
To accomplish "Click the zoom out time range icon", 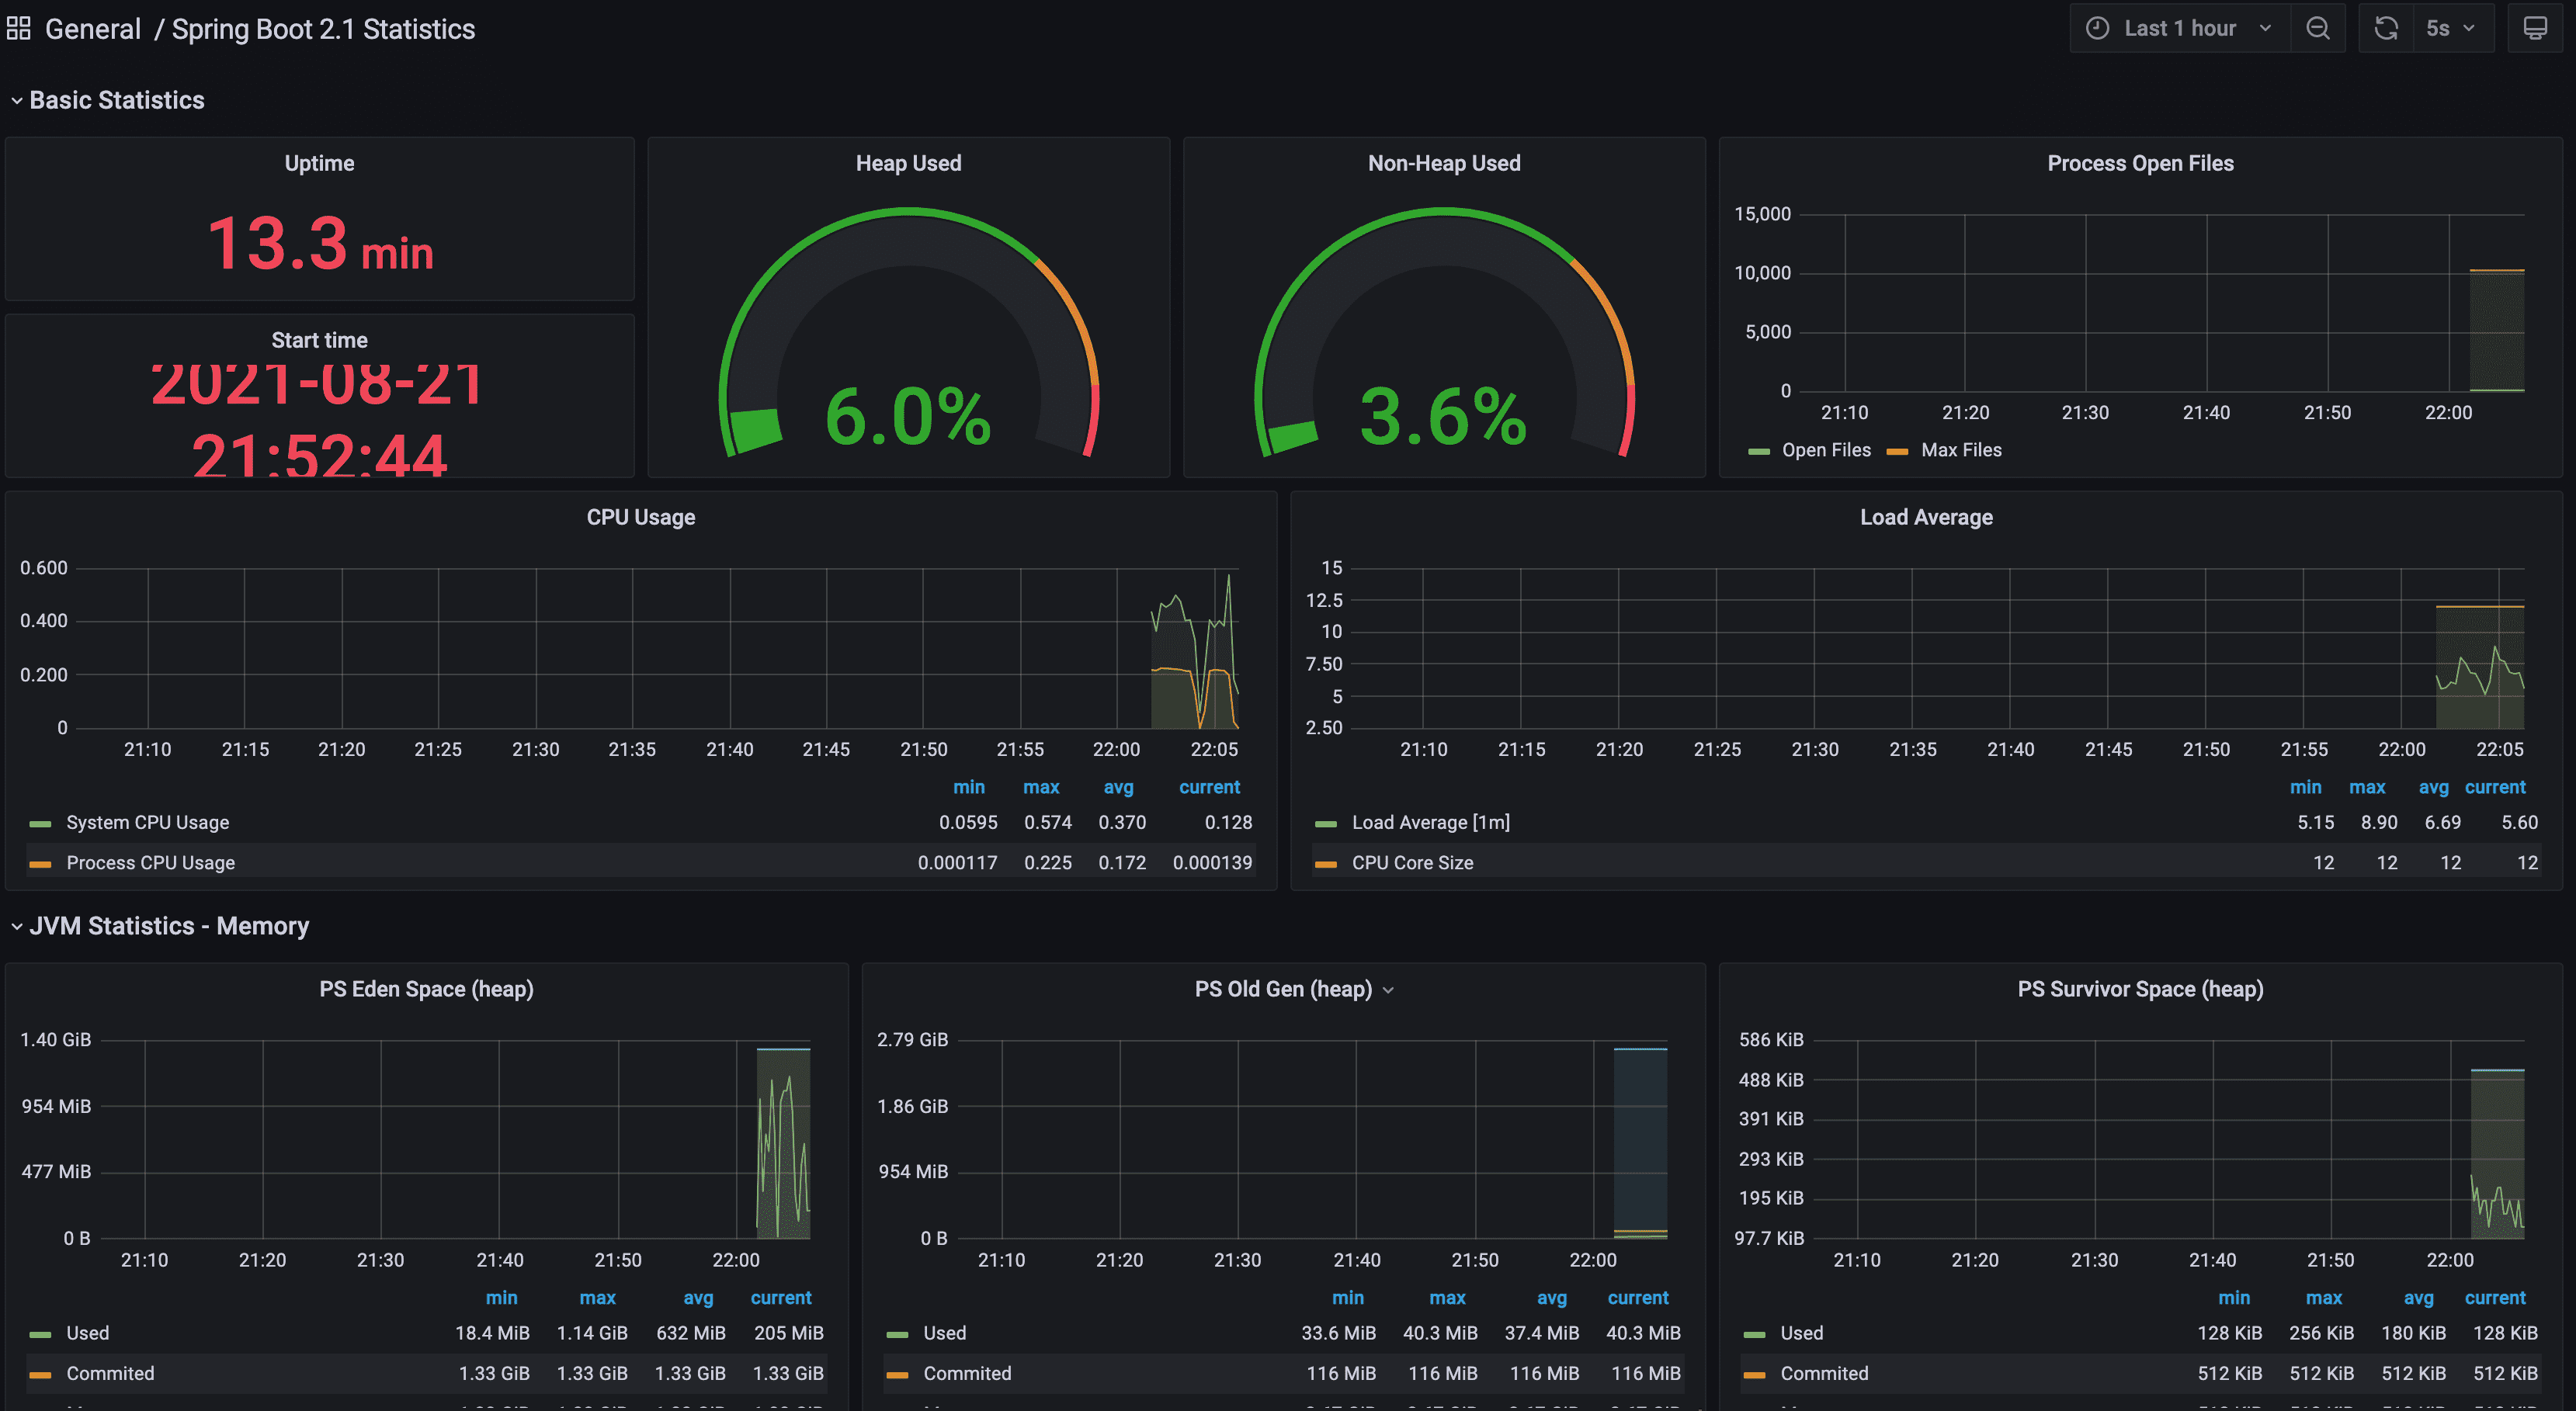I will (2317, 28).
